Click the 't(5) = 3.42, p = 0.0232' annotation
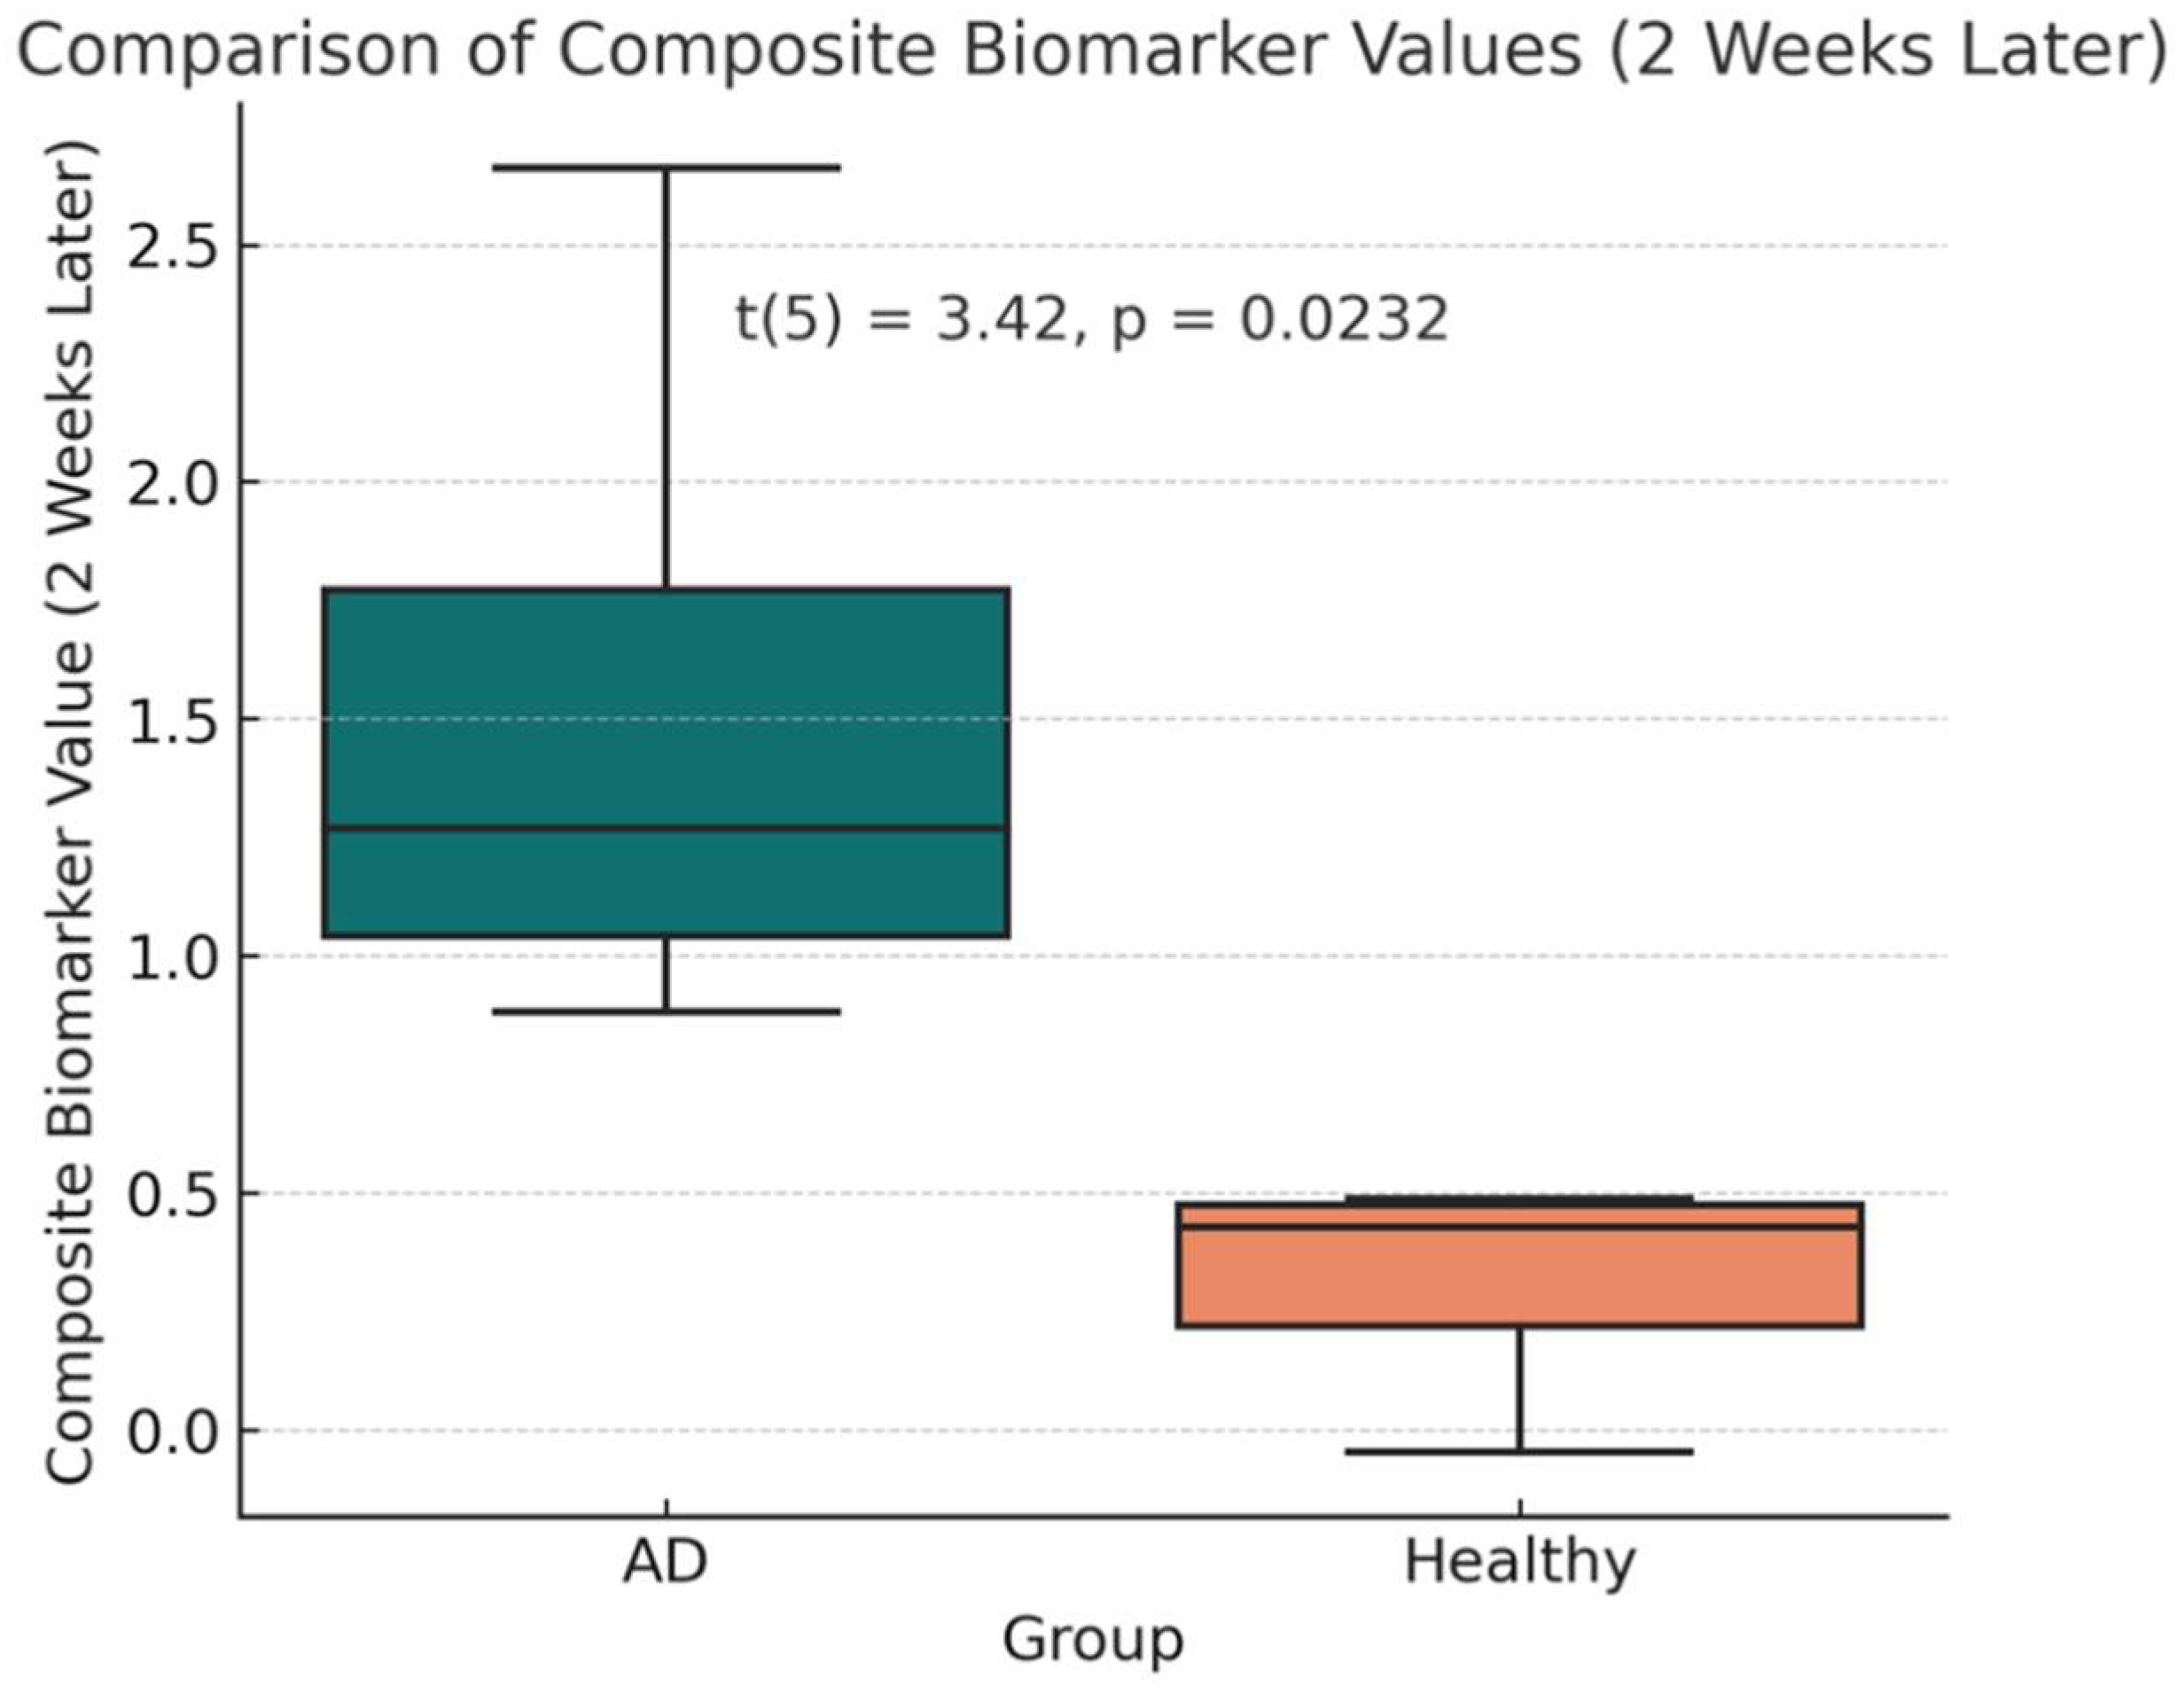The image size is (2184, 1693). click(1092, 320)
